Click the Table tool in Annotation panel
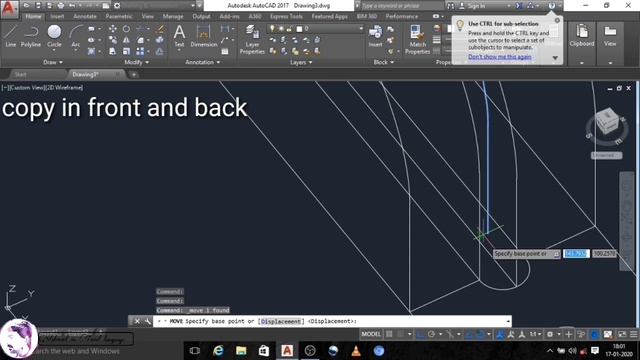The height and width of the screenshot is (360, 640). pos(225,51)
